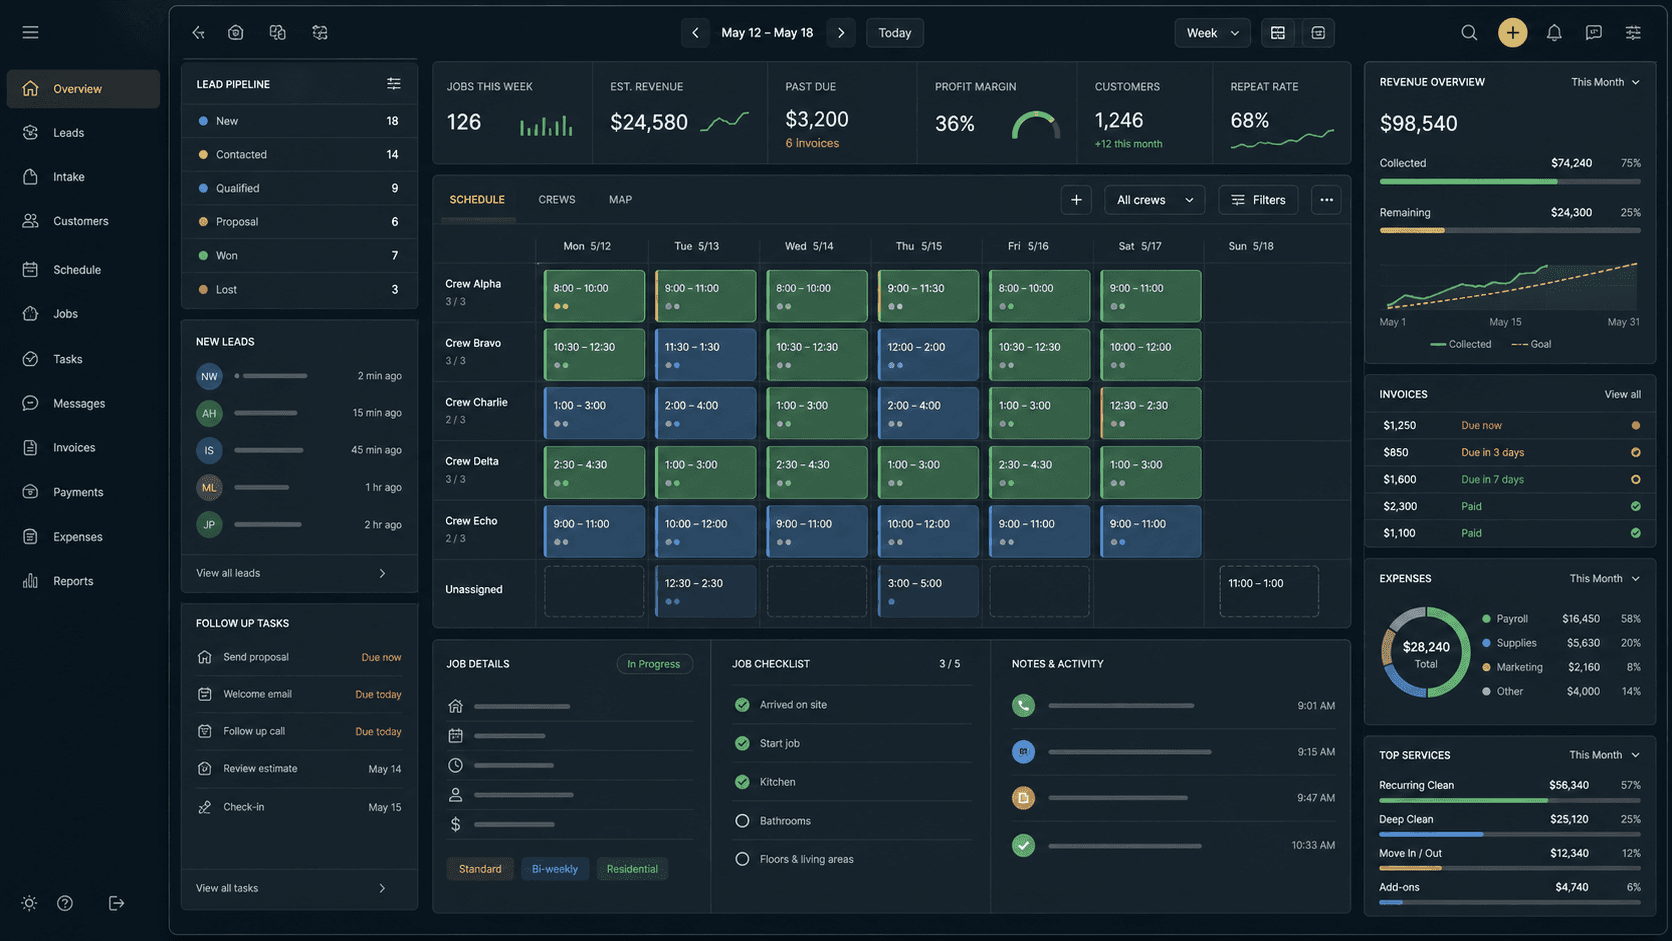
Task: Change Revenue Overview This Month dropdown
Action: pos(1605,82)
